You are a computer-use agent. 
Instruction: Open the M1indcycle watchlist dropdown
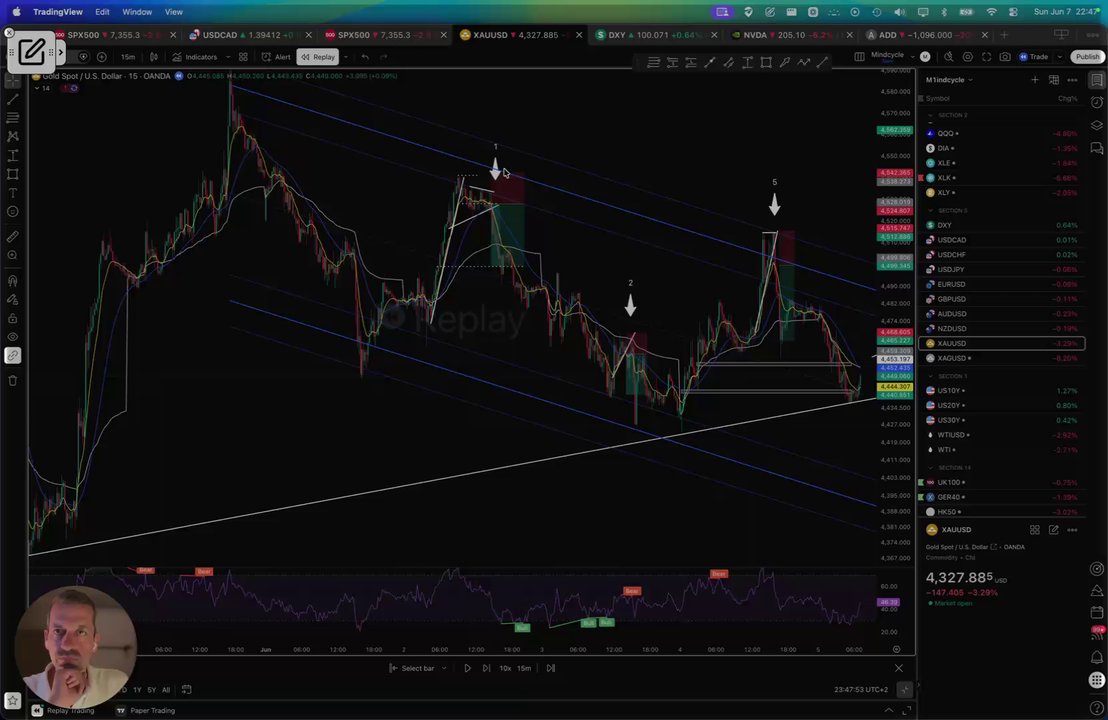tap(949, 80)
